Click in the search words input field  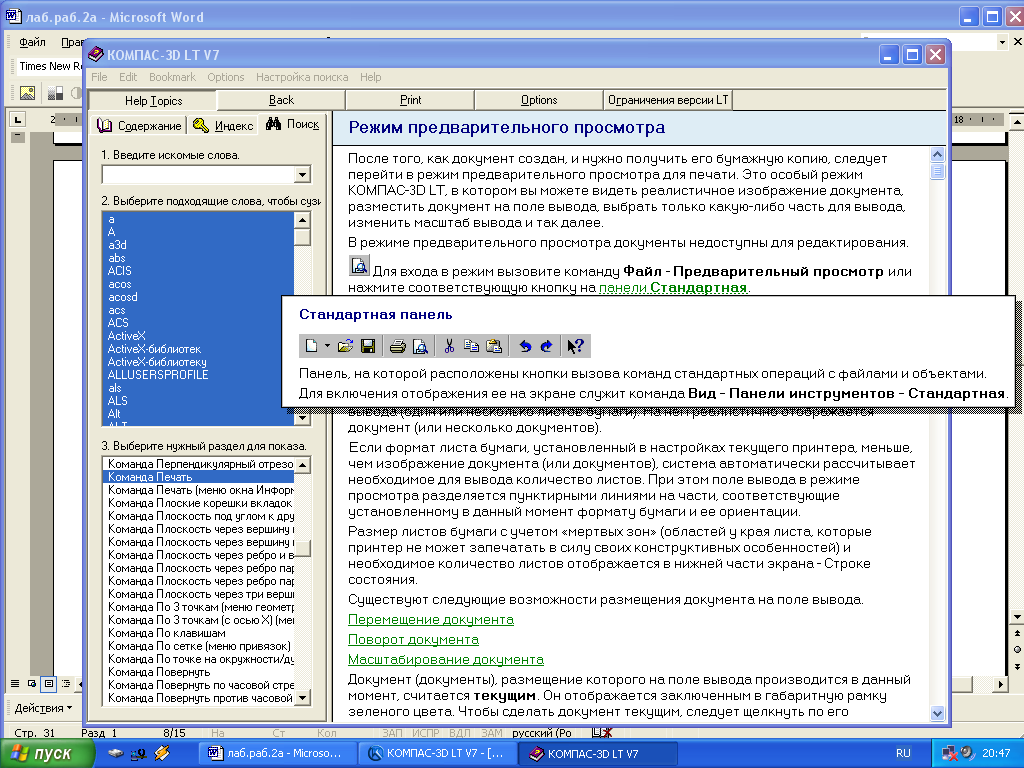coord(199,174)
